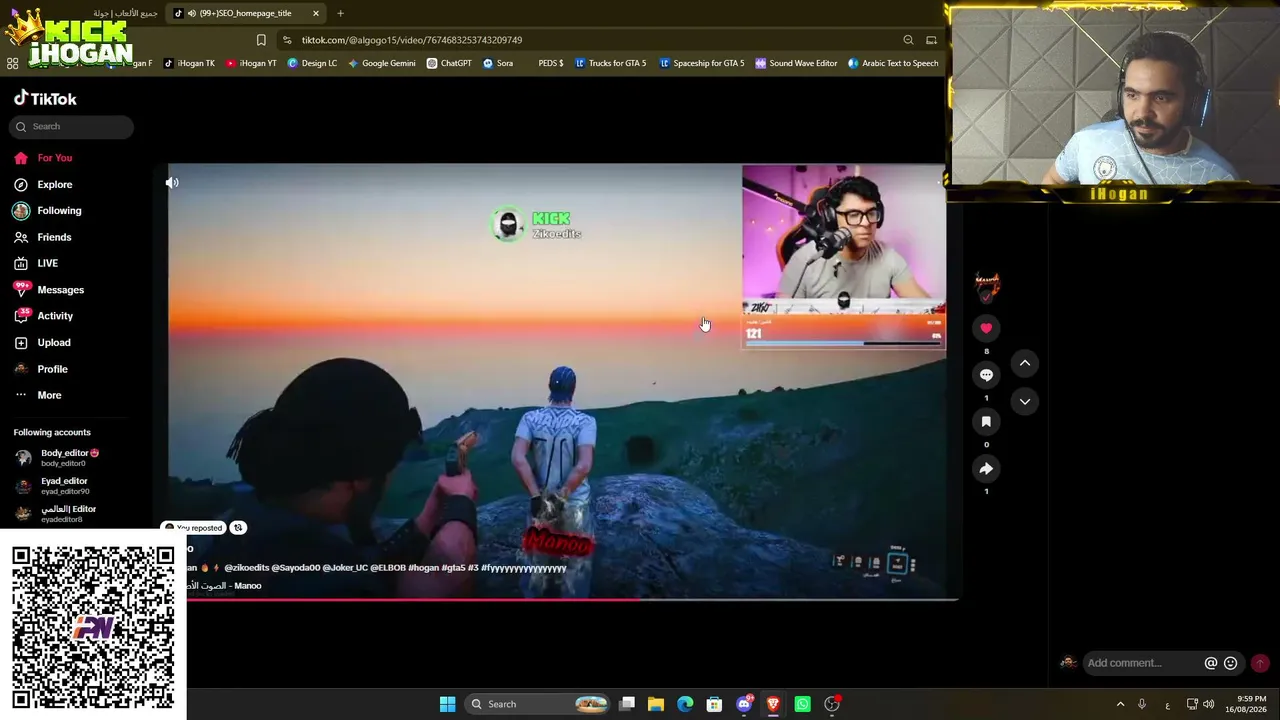Open the Sora bookmark
The height and width of the screenshot is (720, 1280).
[x=498, y=63]
